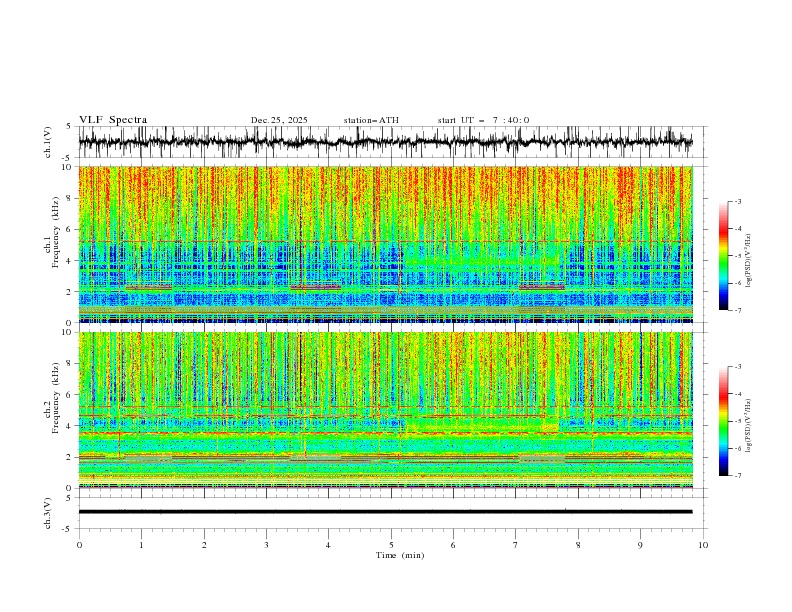Click time axis tick label "9"
Image resolution: width=792 pixels, height=612 pixels.
(x=641, y=545)
